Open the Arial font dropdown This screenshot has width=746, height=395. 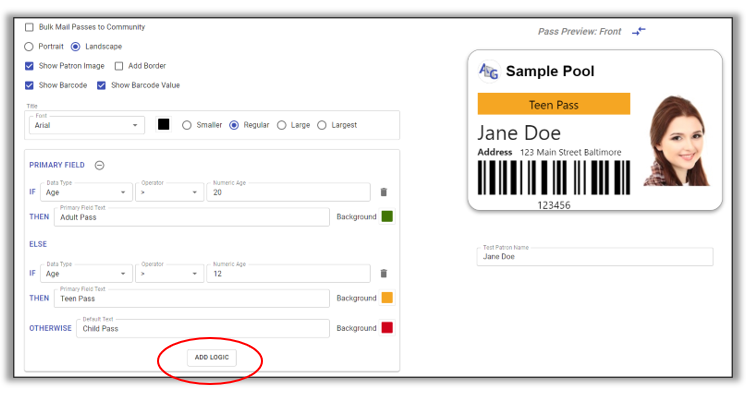pos(87,125)
